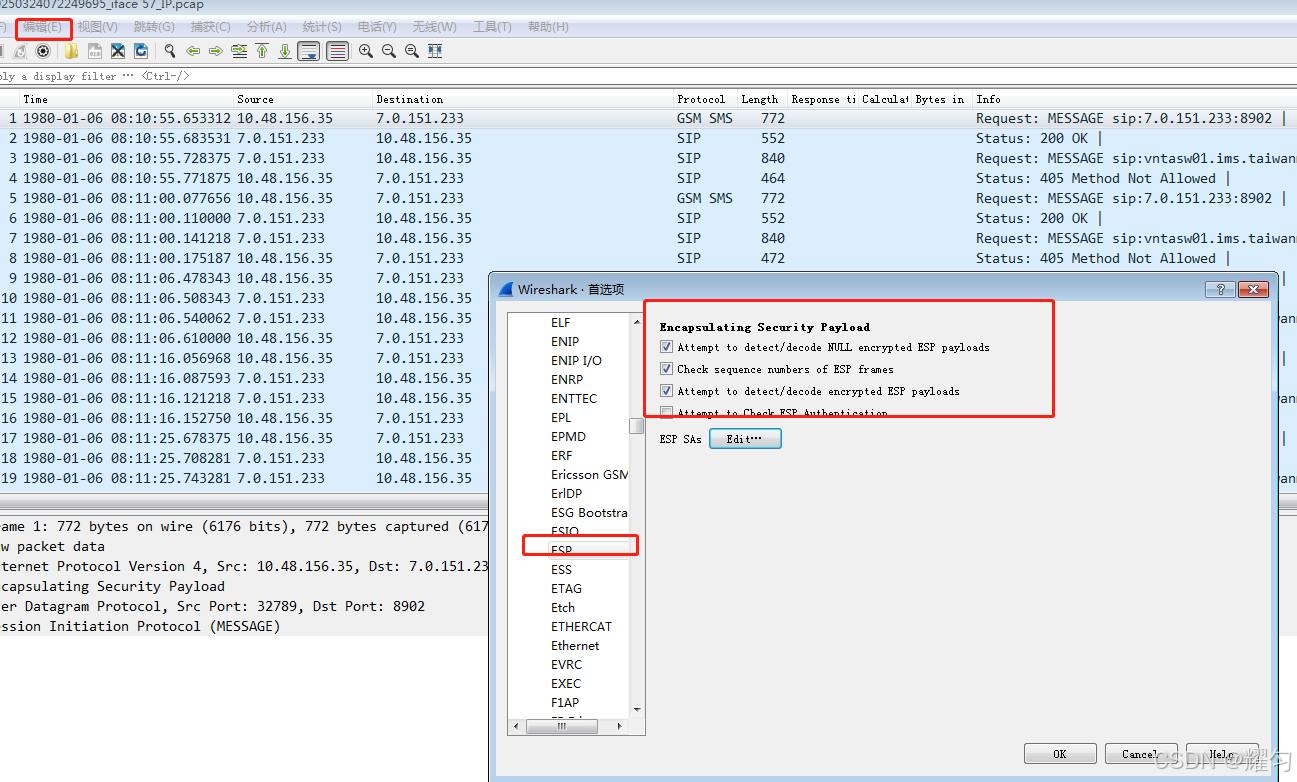Disable checking sequence numbers of ESP frames
The image size is (1297, 782).
click(666, 368)
